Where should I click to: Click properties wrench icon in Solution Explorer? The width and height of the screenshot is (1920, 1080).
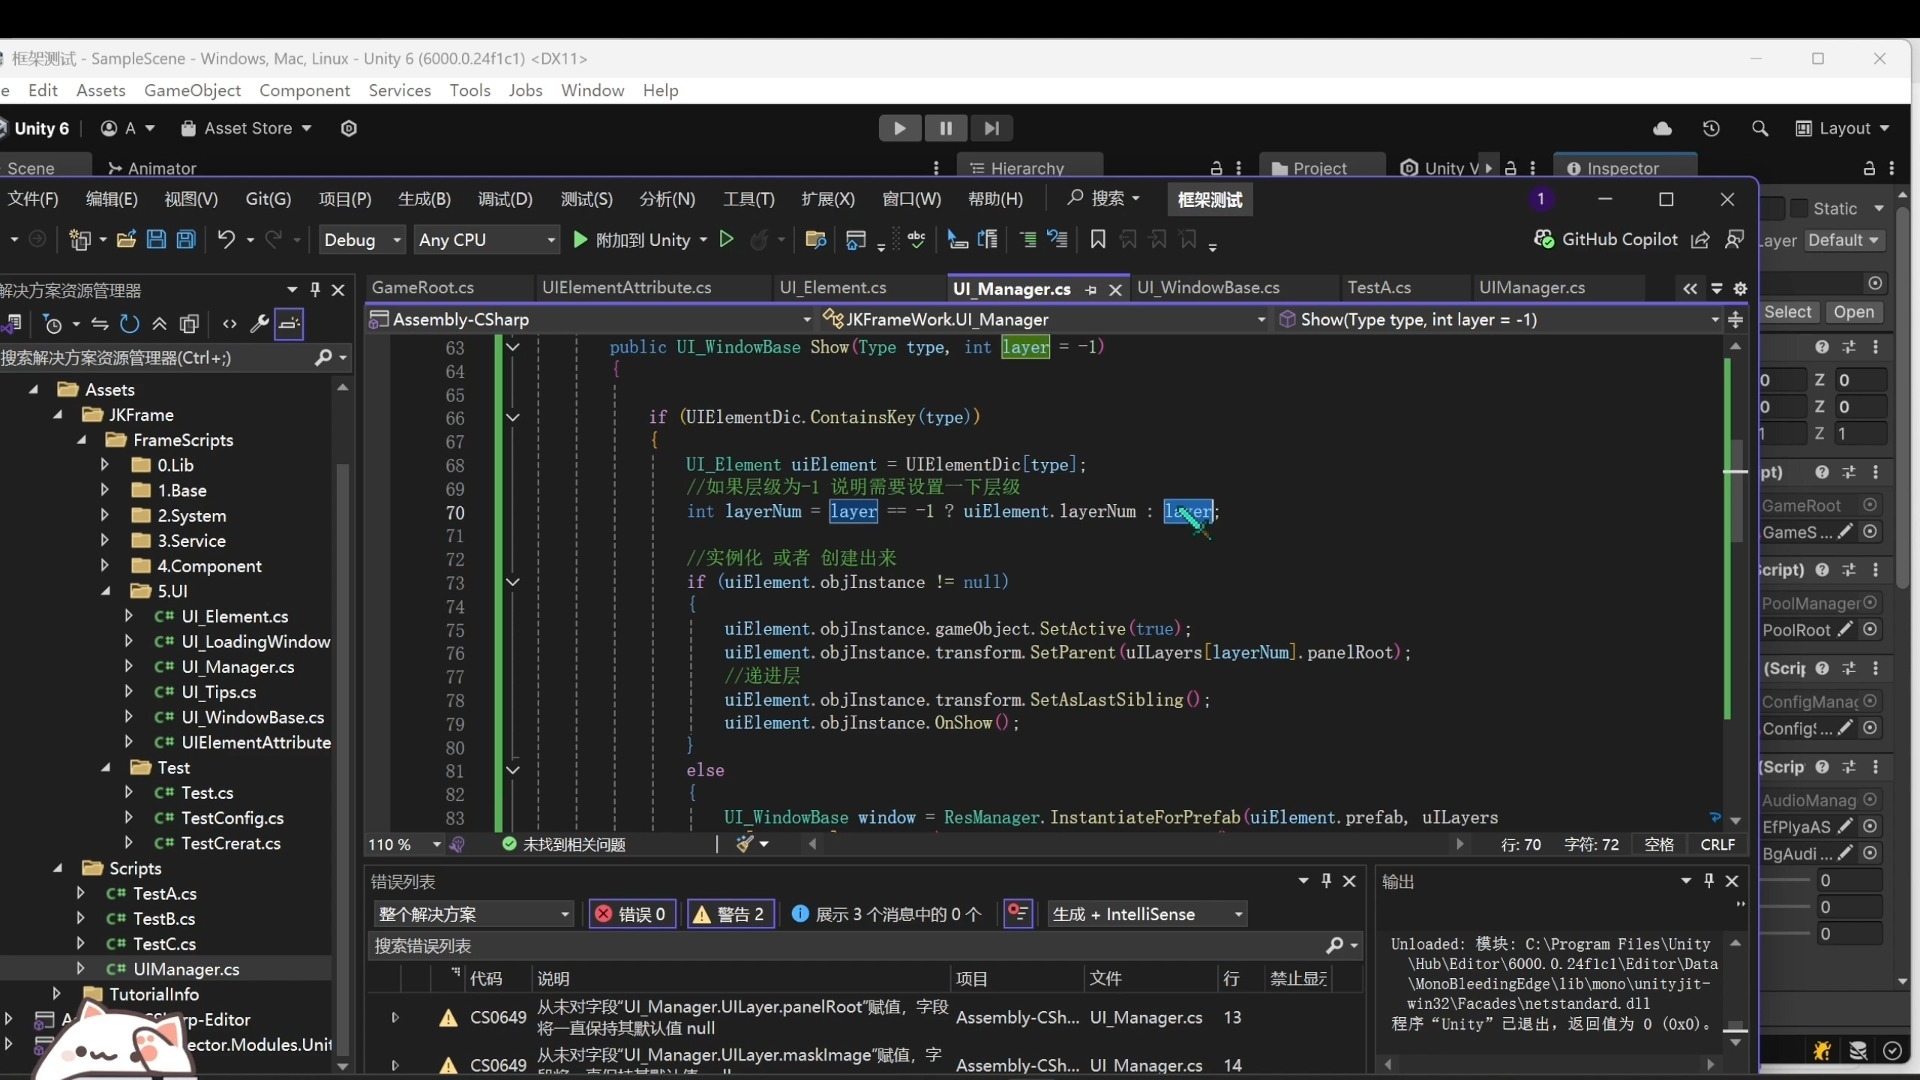click(259, 323)
